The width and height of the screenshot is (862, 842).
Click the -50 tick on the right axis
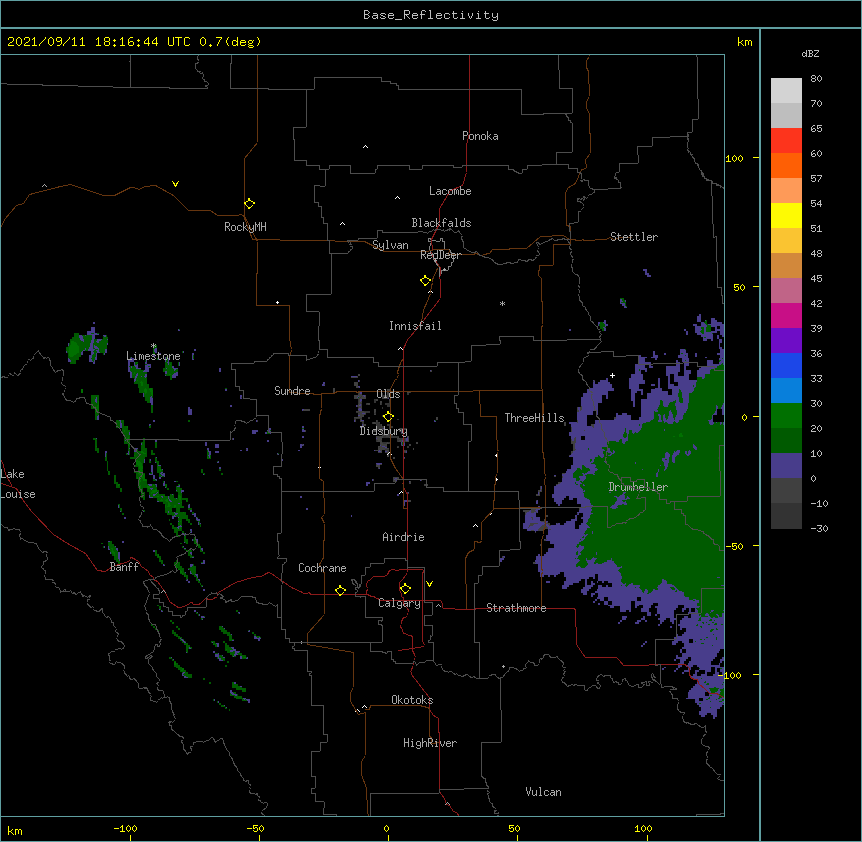point(734,546)
